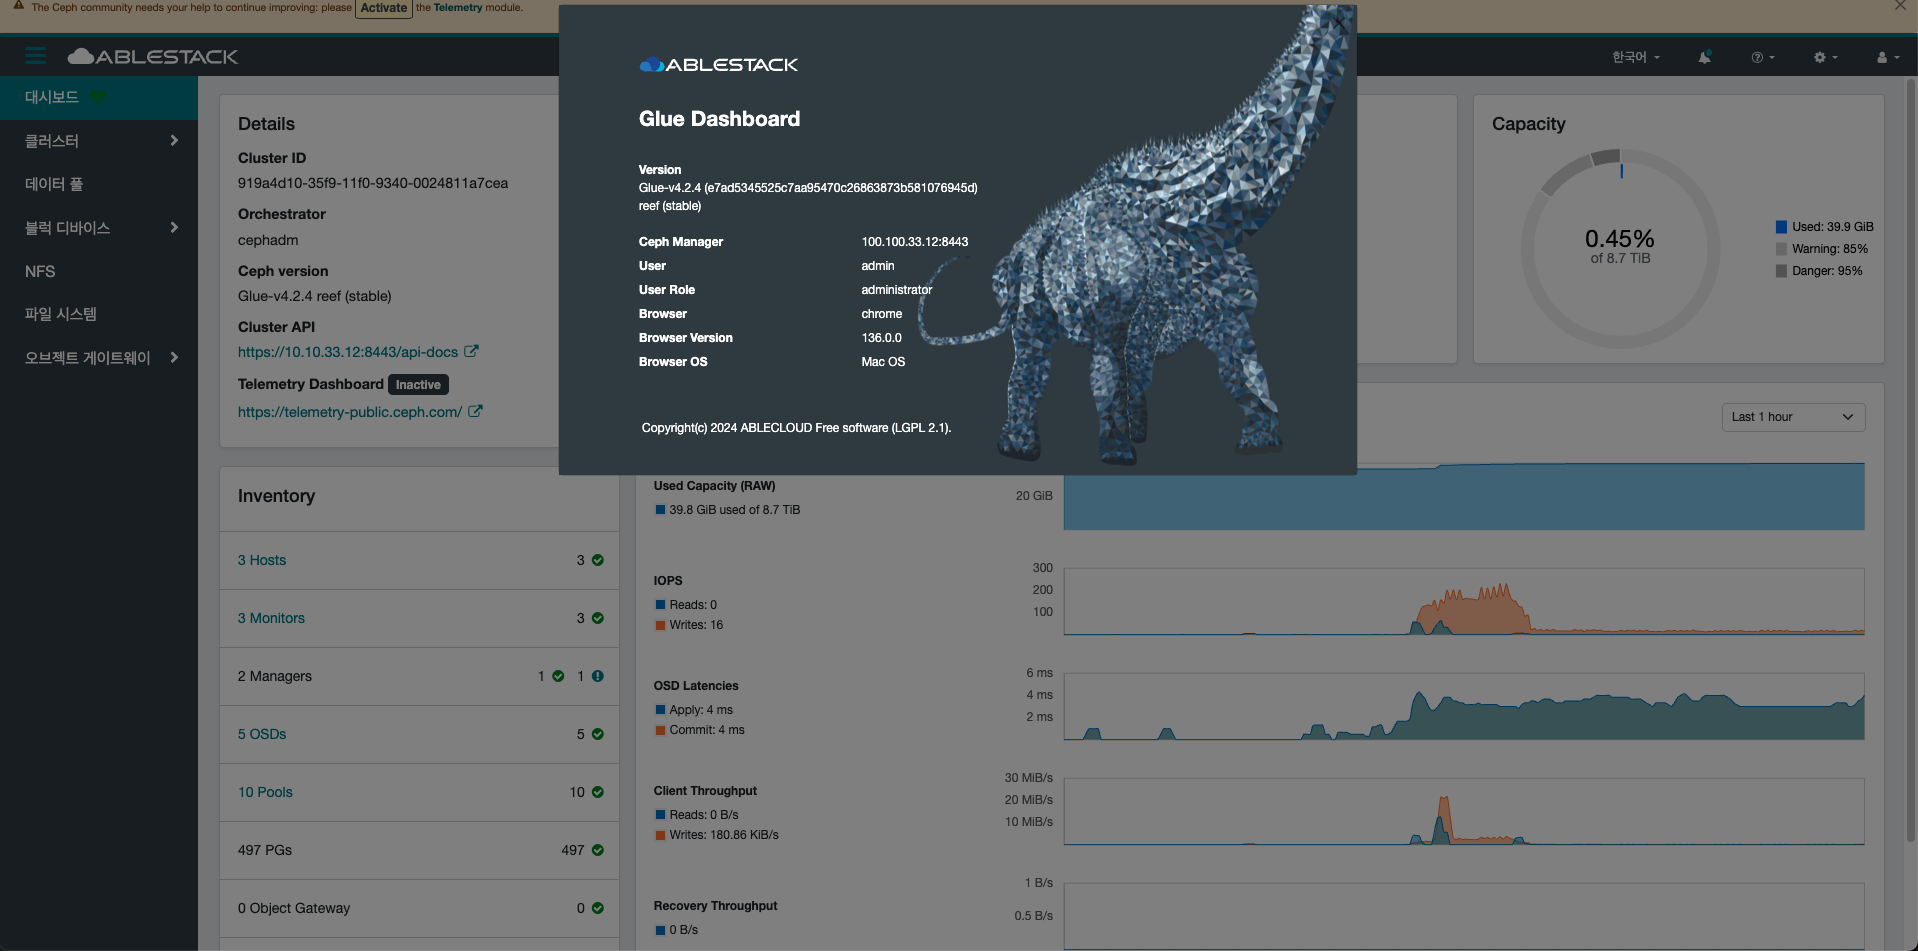This screenshot has width=1918, height=951.
Task: Open NFS in the sidebar
Action: tap(99, 271)
